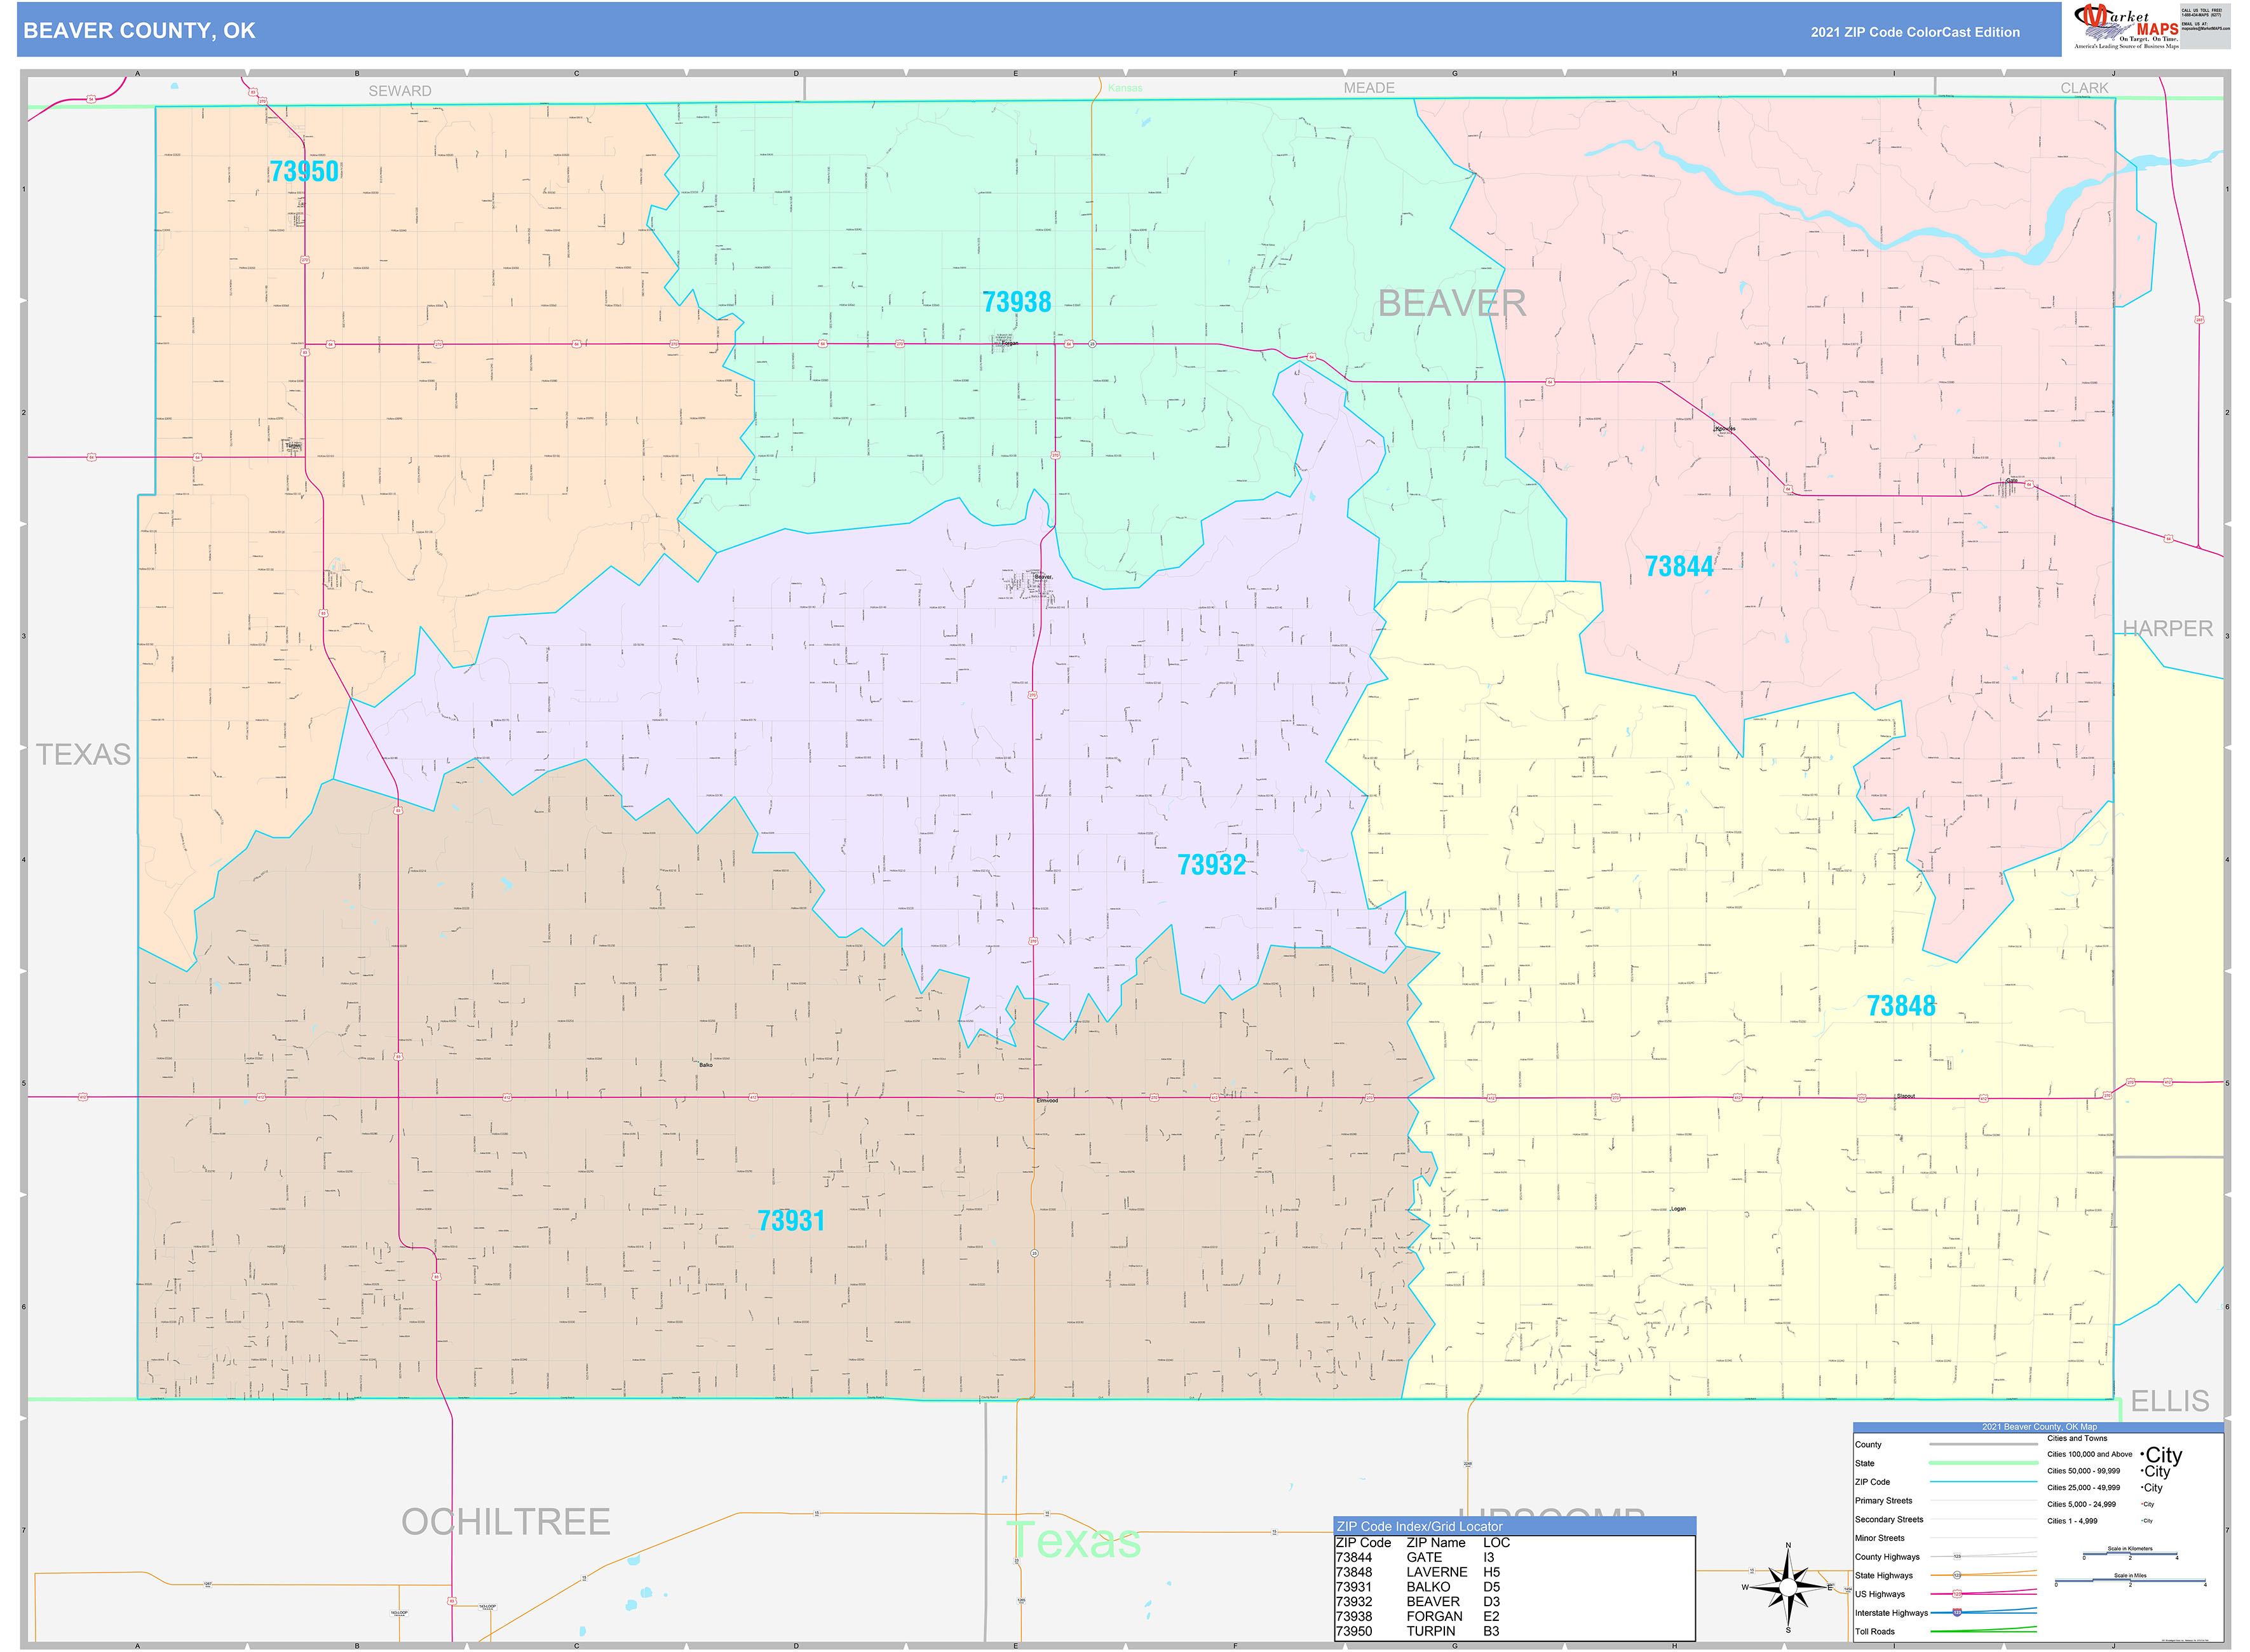Click ZIP label 73931 on the map
The width and height of the screenshot is (2250, 1652).
point(791,1221)
